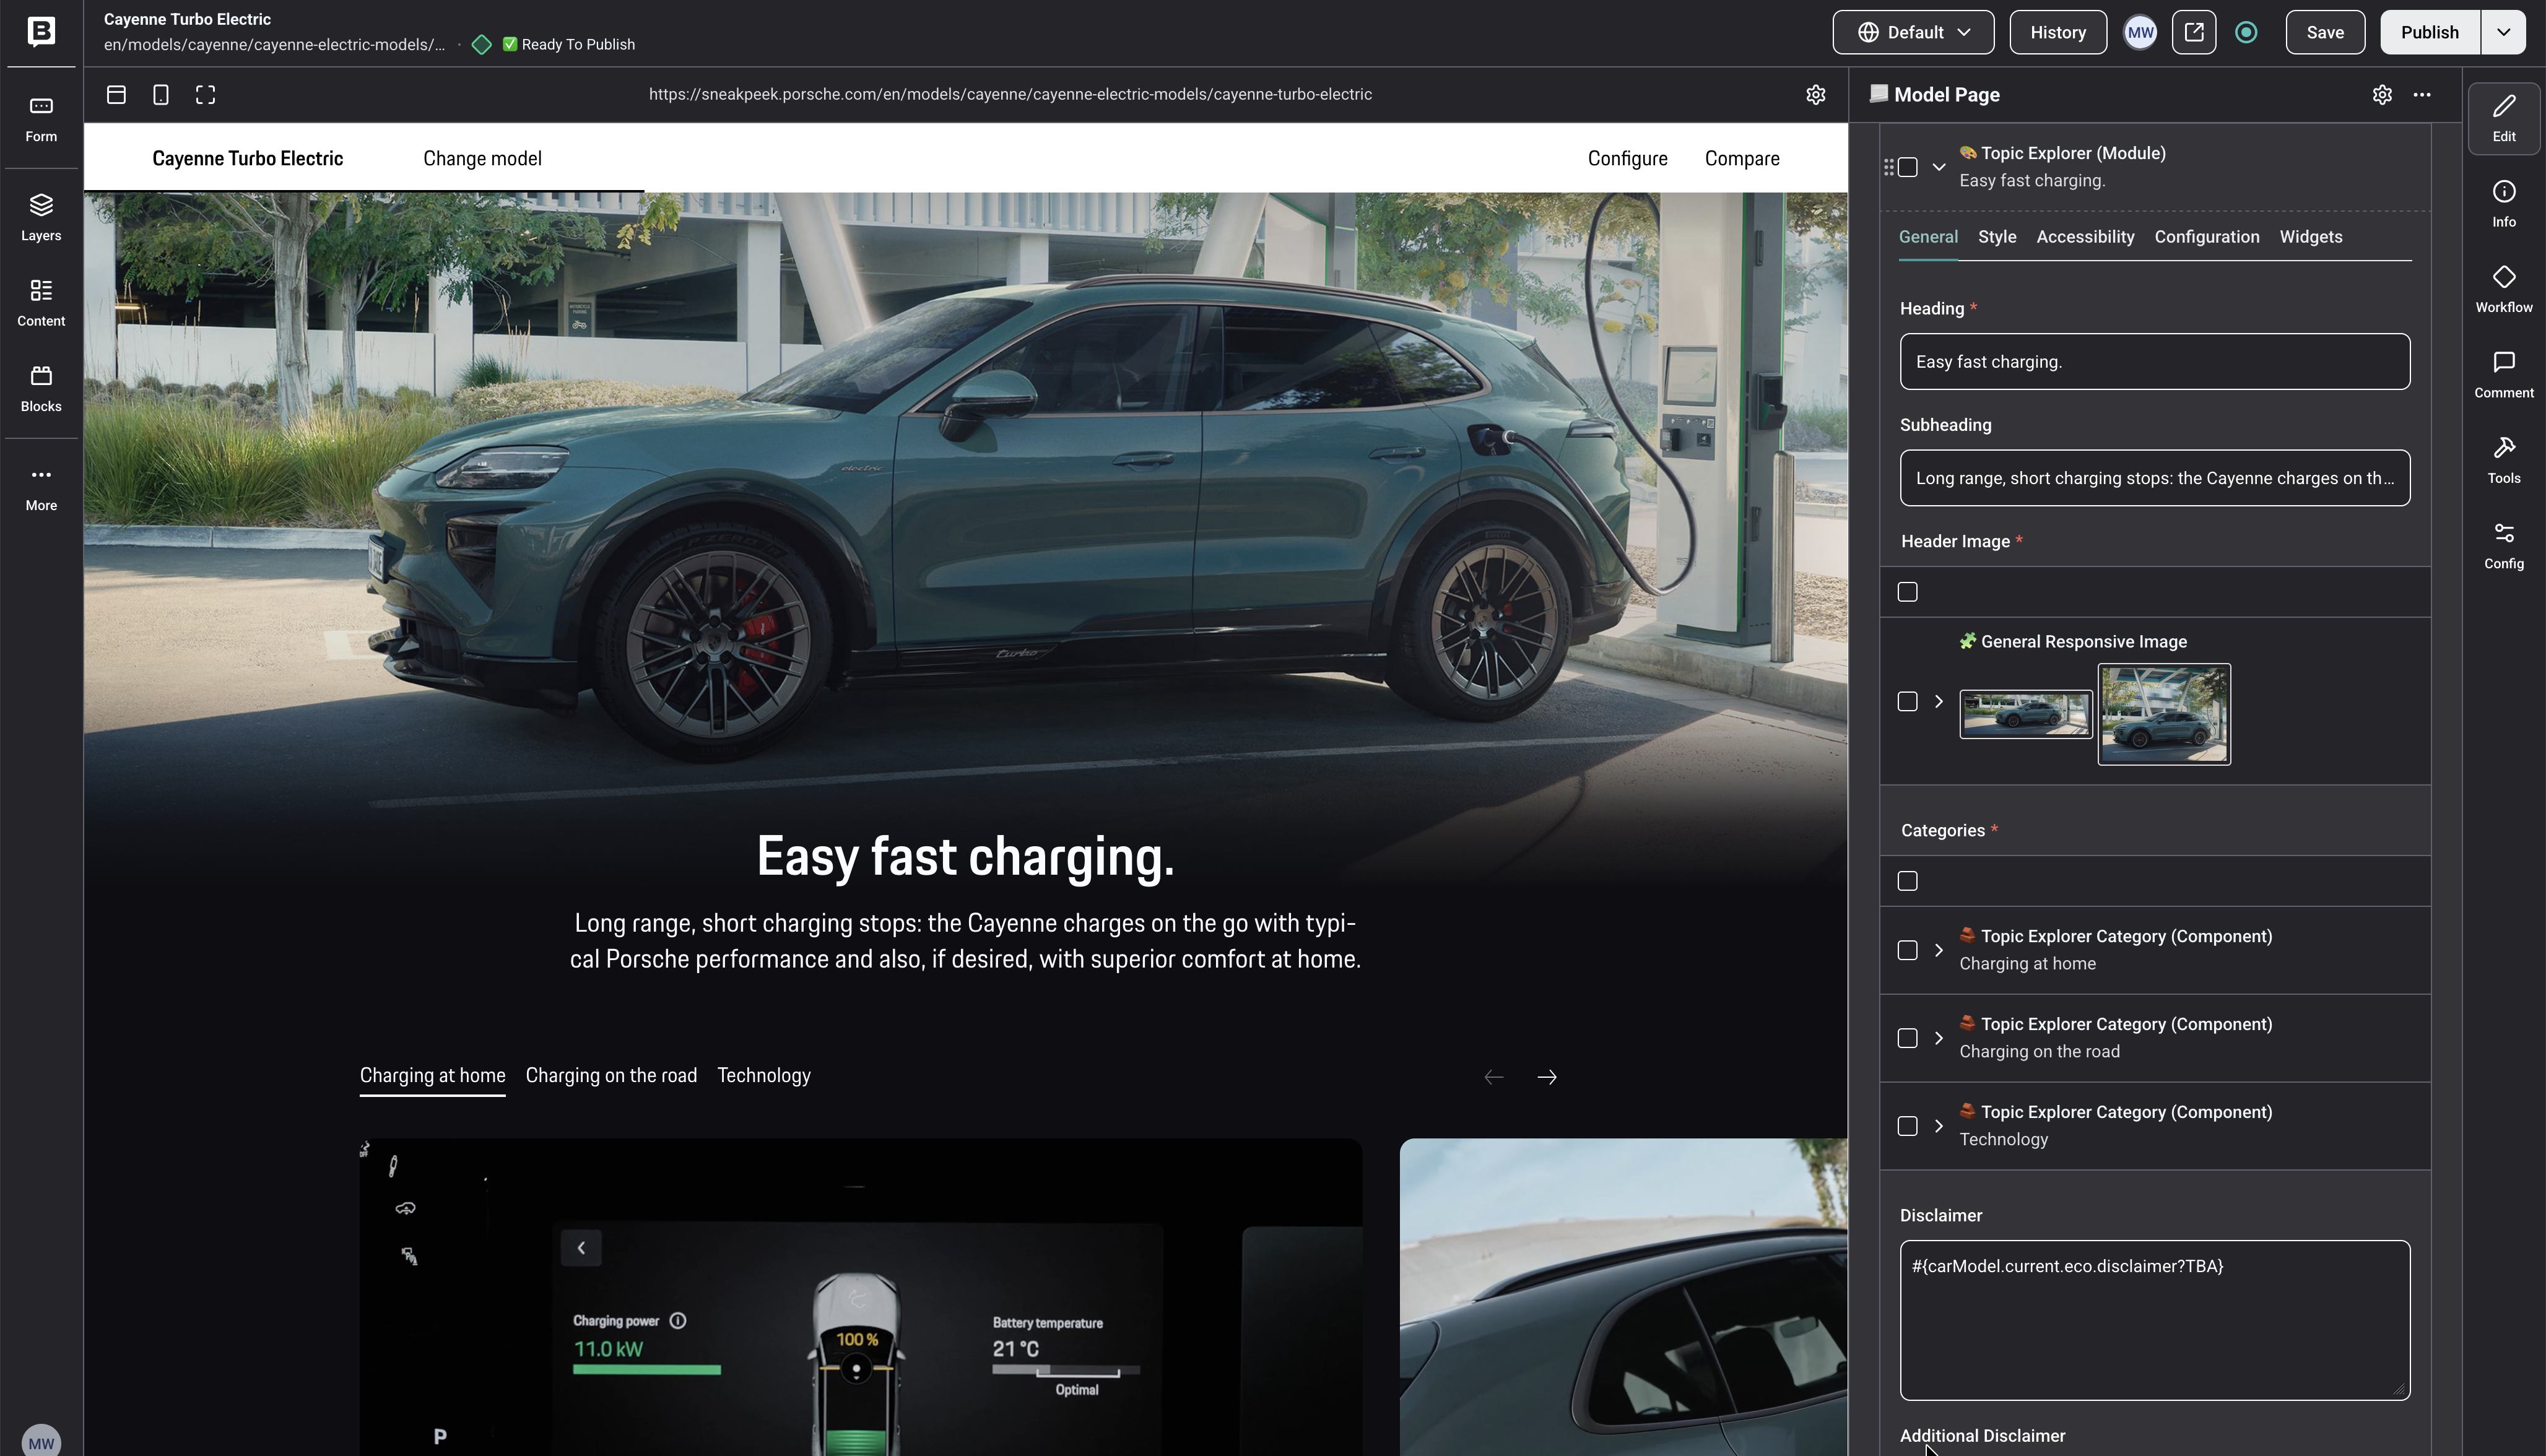The image size is (2546, 1456).
Task: Open the Publish split-button dropdown arrow
Action: [x=2503, y=32]
